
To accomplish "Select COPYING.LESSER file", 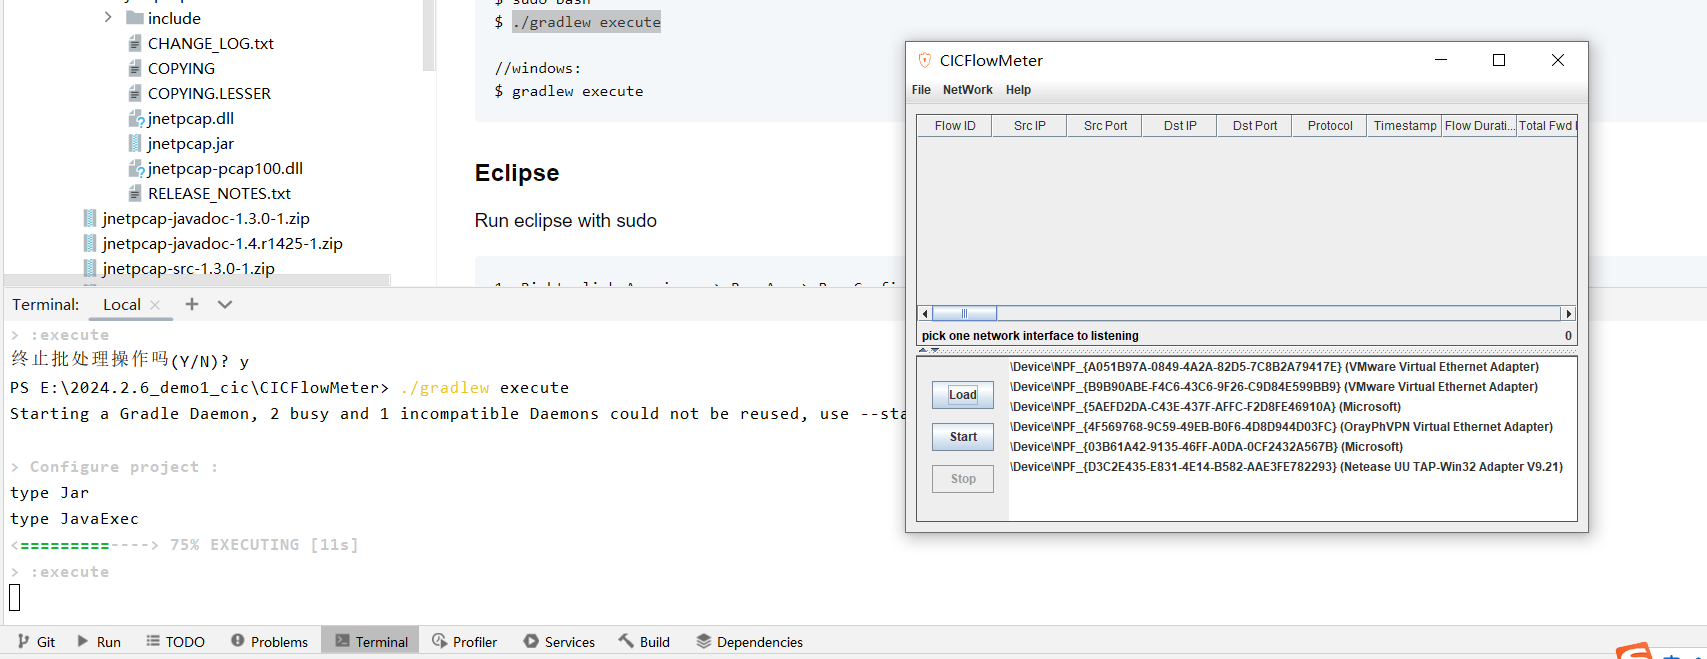I will tap(209, 93).
